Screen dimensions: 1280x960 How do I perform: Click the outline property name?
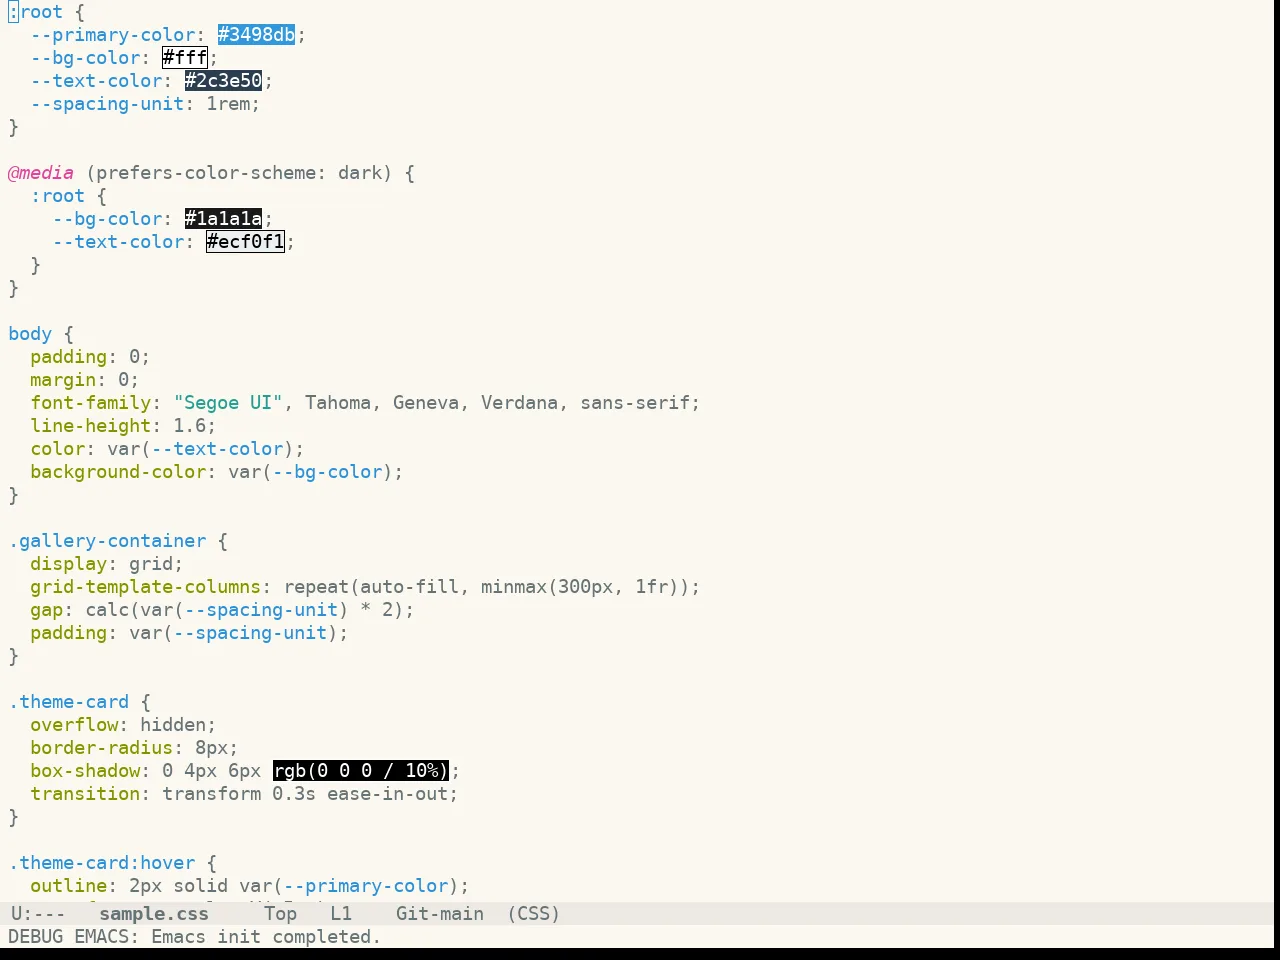pyautogui.click(x=69, y=886)
